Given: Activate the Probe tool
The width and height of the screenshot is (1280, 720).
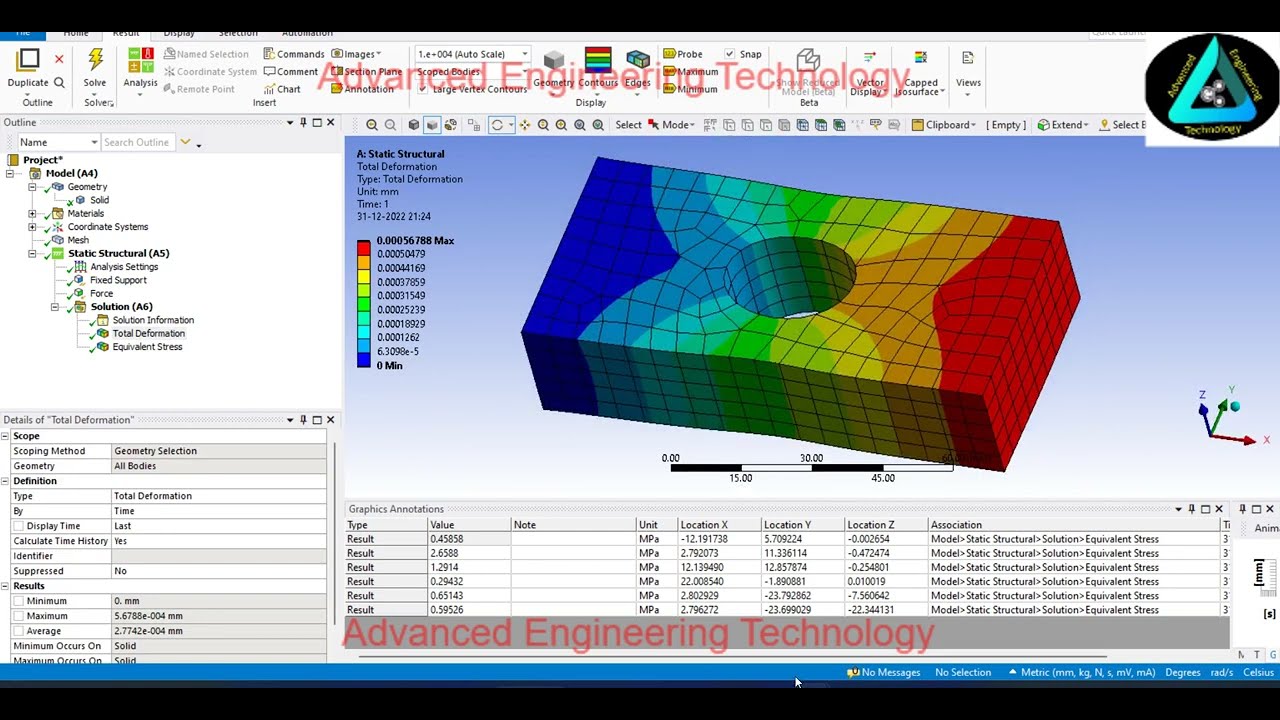Looking at the screenshot, I should (683, 54).
